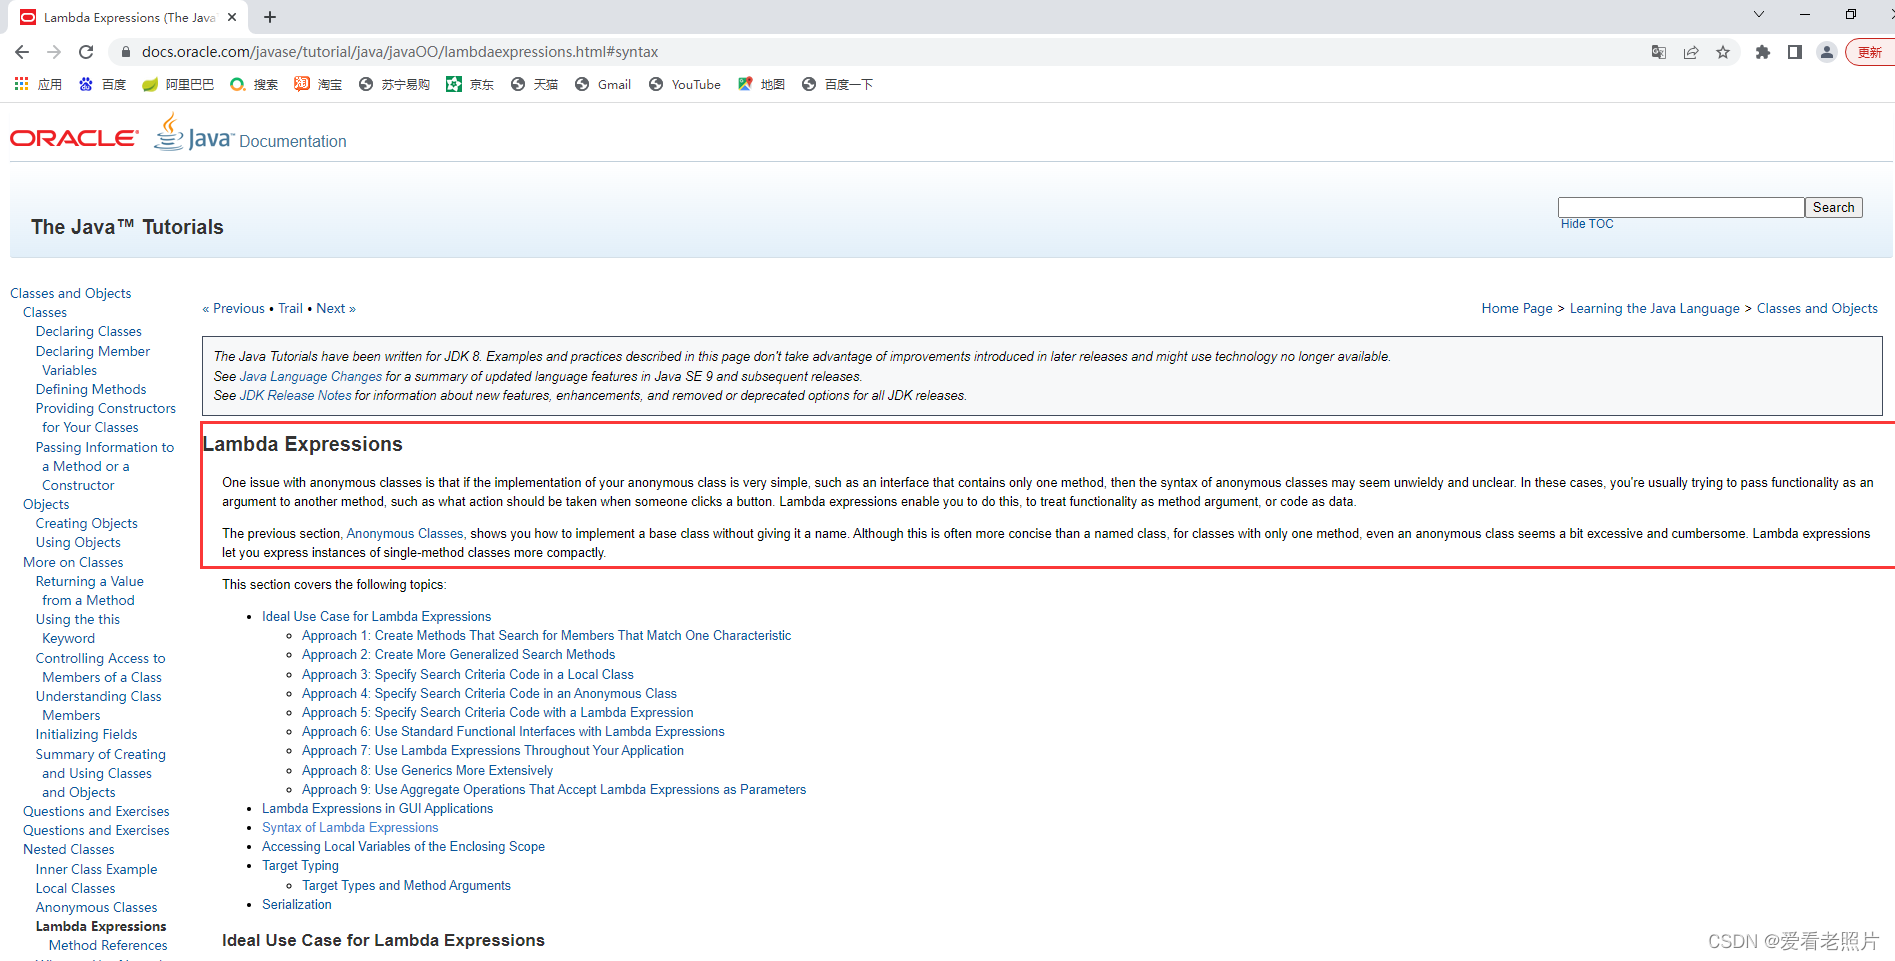
Task: Open the translate page icon
Action: click(1659, 52)
